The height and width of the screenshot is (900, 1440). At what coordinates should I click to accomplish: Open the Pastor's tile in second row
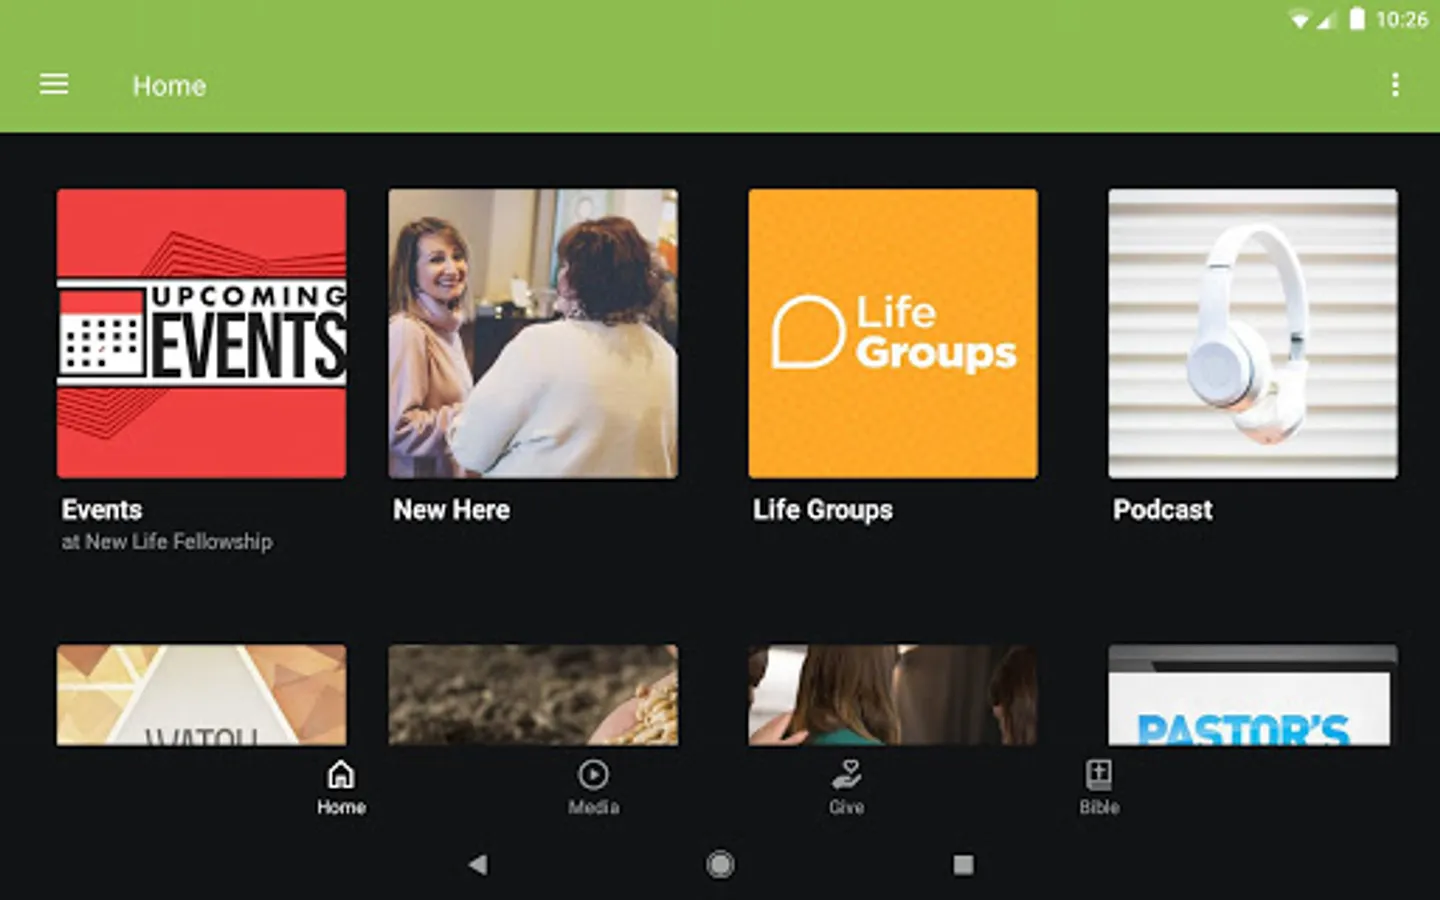coord(1253,695)
